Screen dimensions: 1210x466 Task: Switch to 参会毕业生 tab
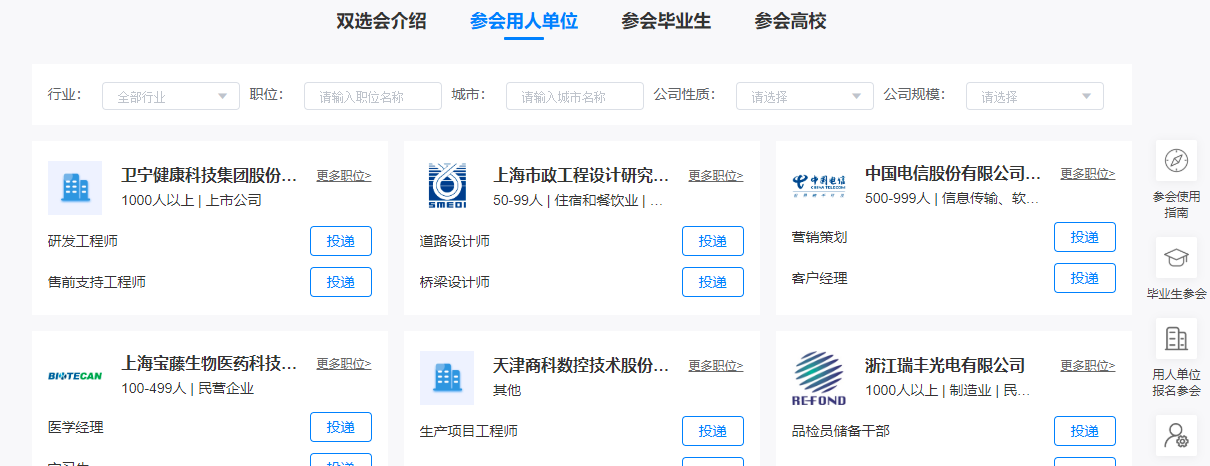pyautogui.click(x=666, y=21)
